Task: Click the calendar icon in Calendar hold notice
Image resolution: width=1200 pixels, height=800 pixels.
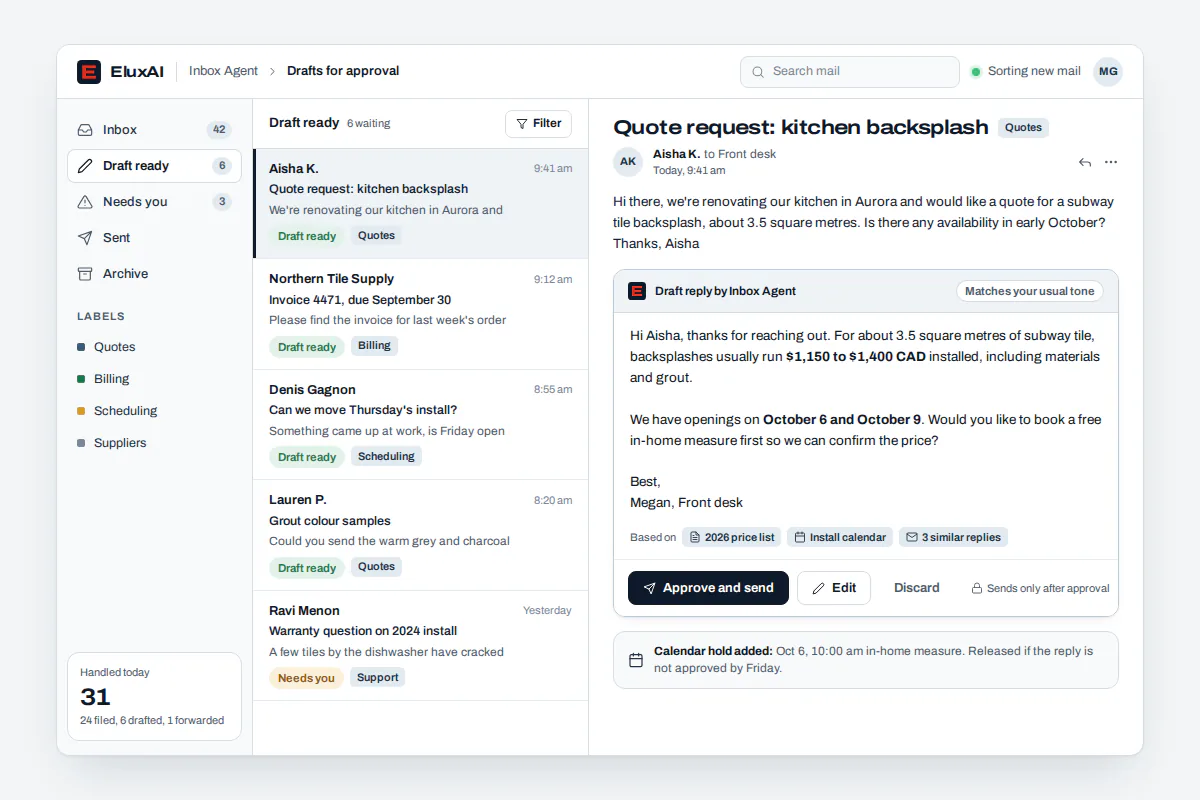Action: click(x=636, y=660)
